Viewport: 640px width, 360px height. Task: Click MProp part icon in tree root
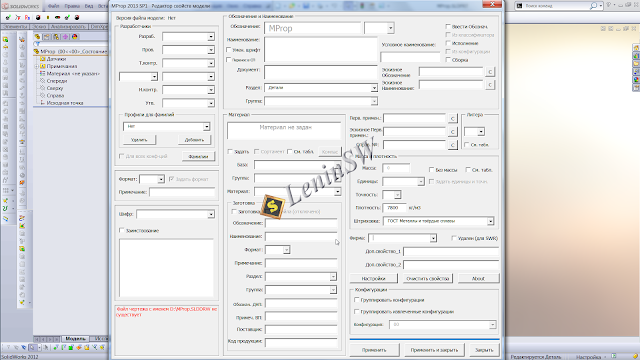pyautogui.click(x=36, y=52)
